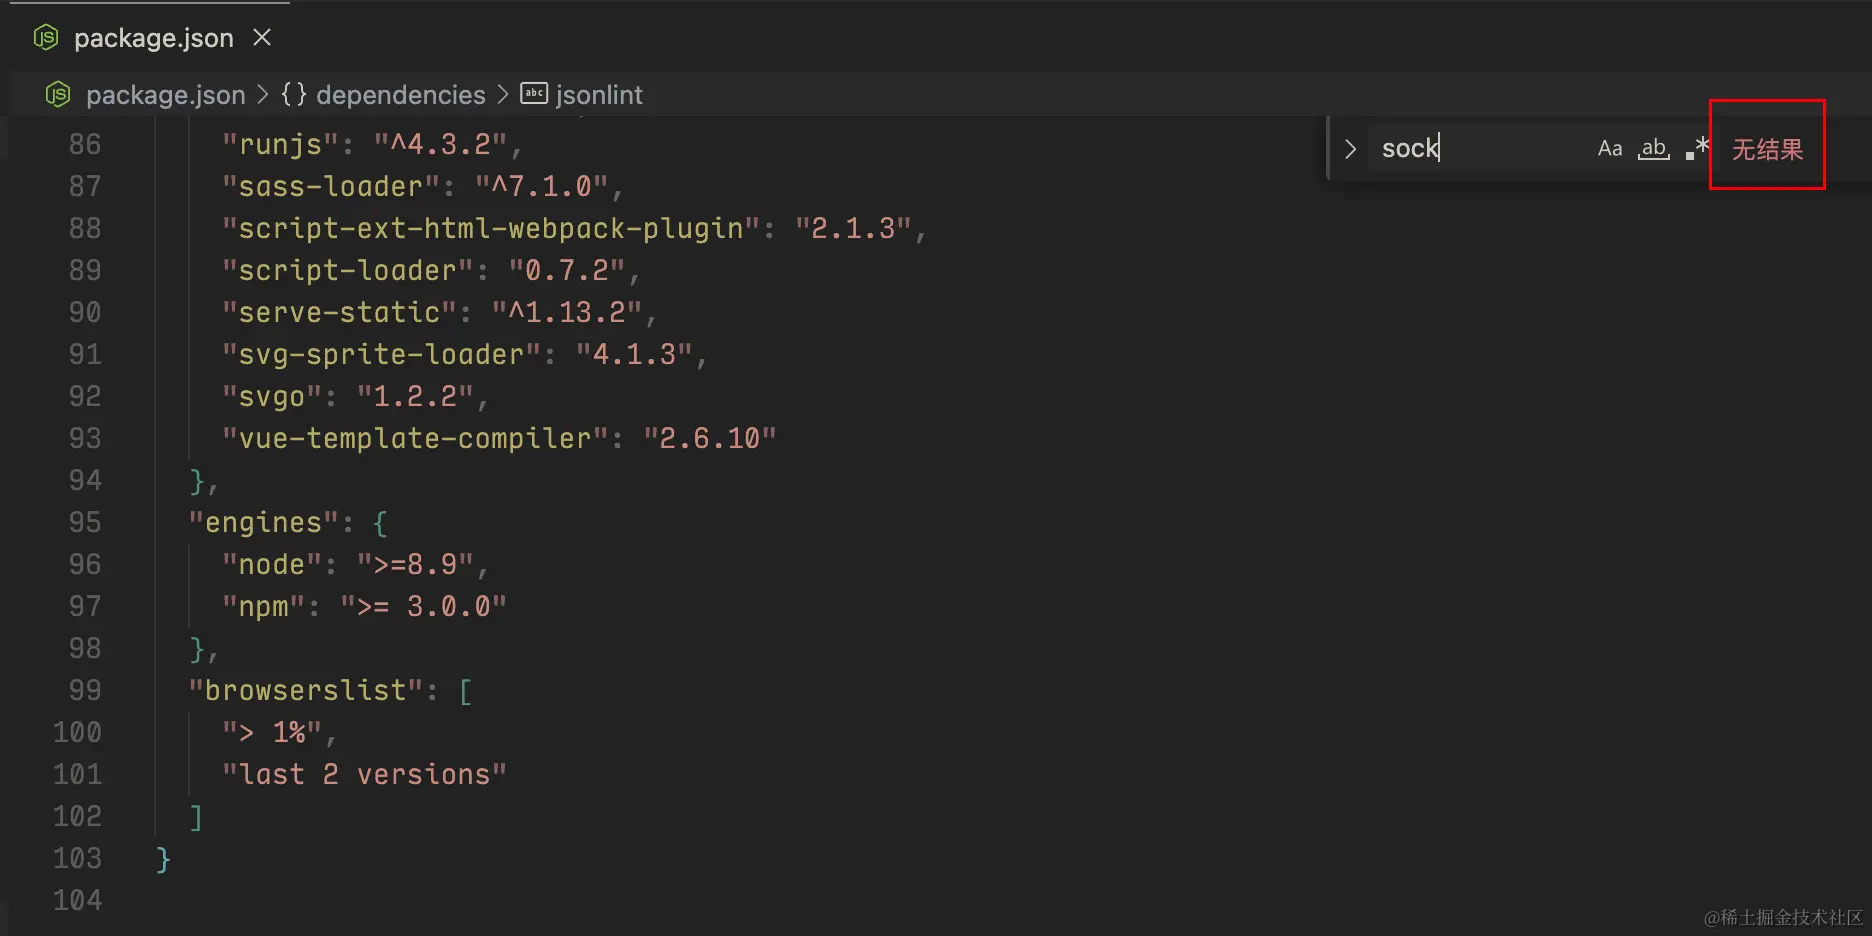Screen dimensions: 1872x936
Task: Click the "runjs" key on line 86
Action: tap(280, 145)
